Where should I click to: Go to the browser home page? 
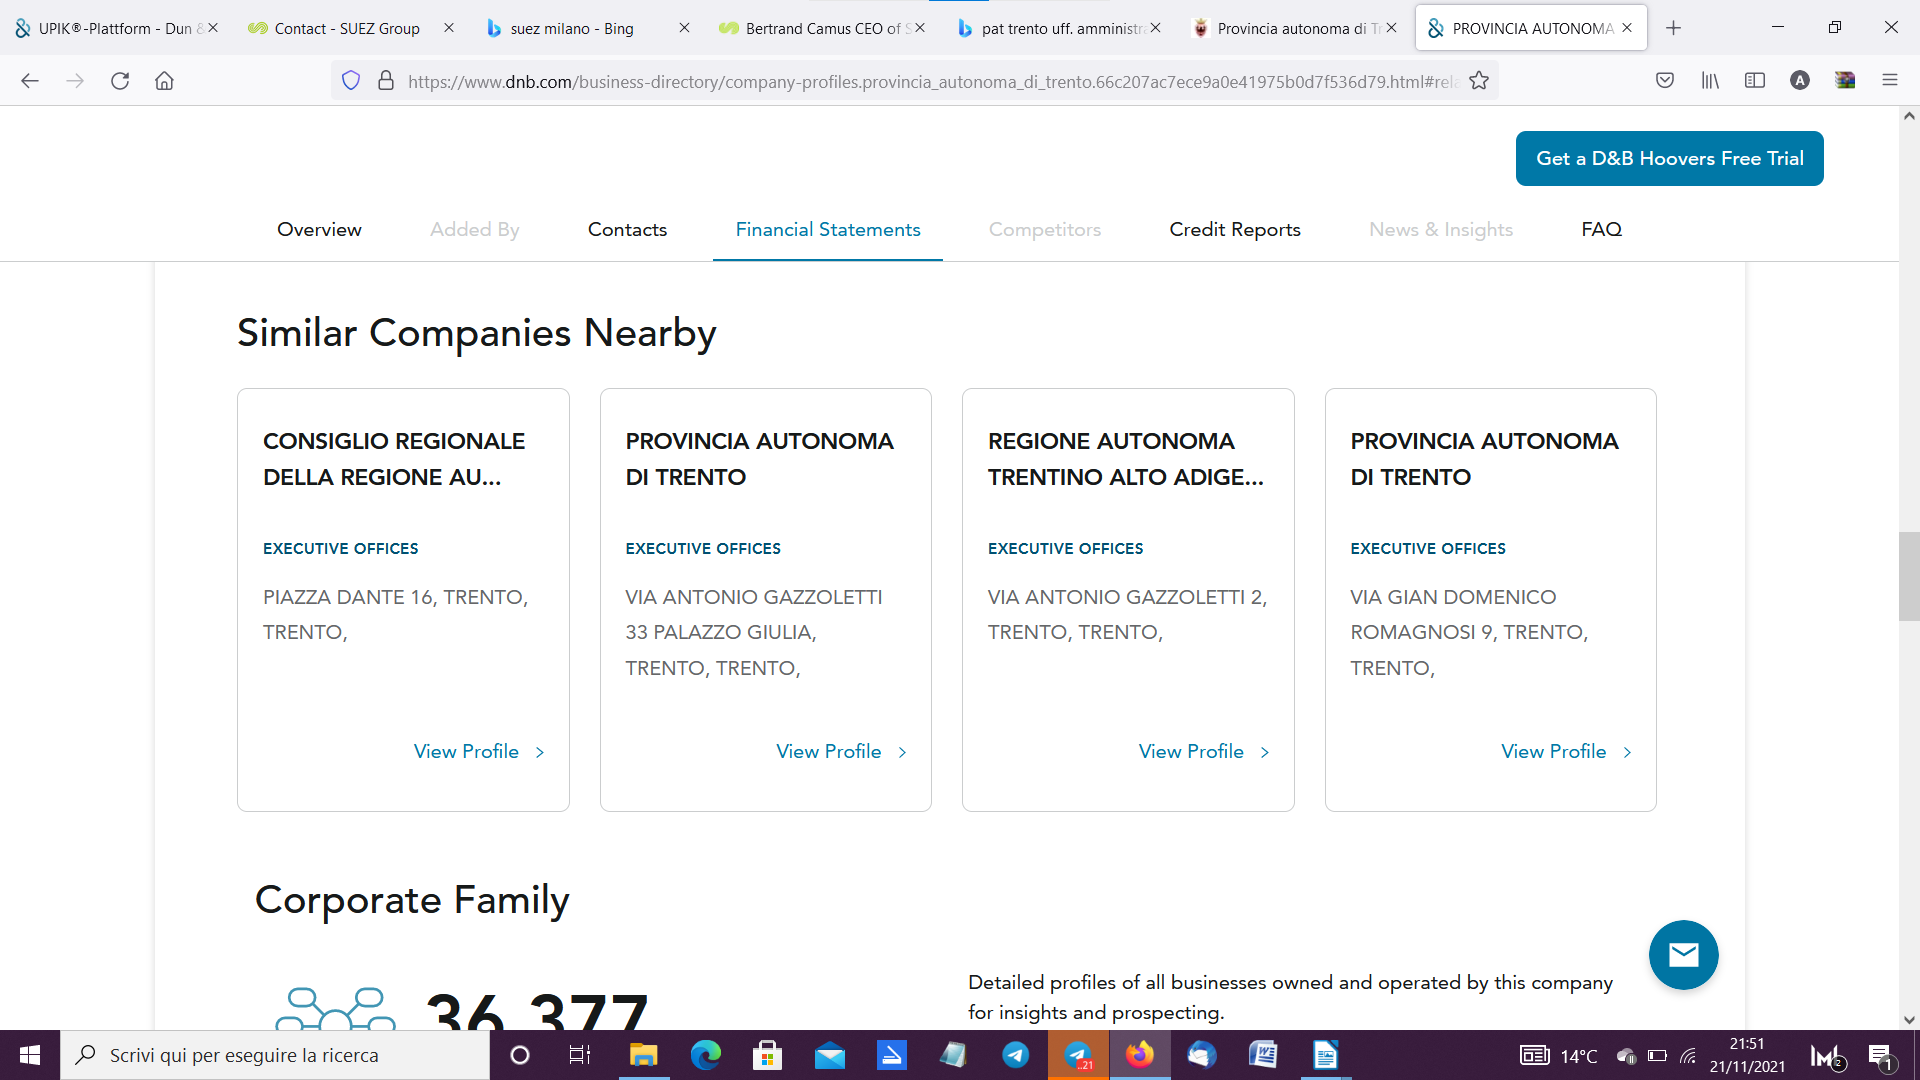point(164,81)
